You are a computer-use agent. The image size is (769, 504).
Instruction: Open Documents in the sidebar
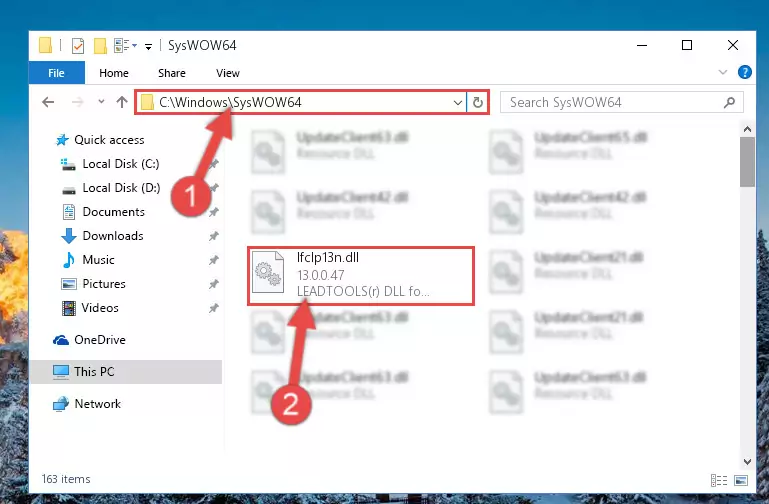click(113, 212)
